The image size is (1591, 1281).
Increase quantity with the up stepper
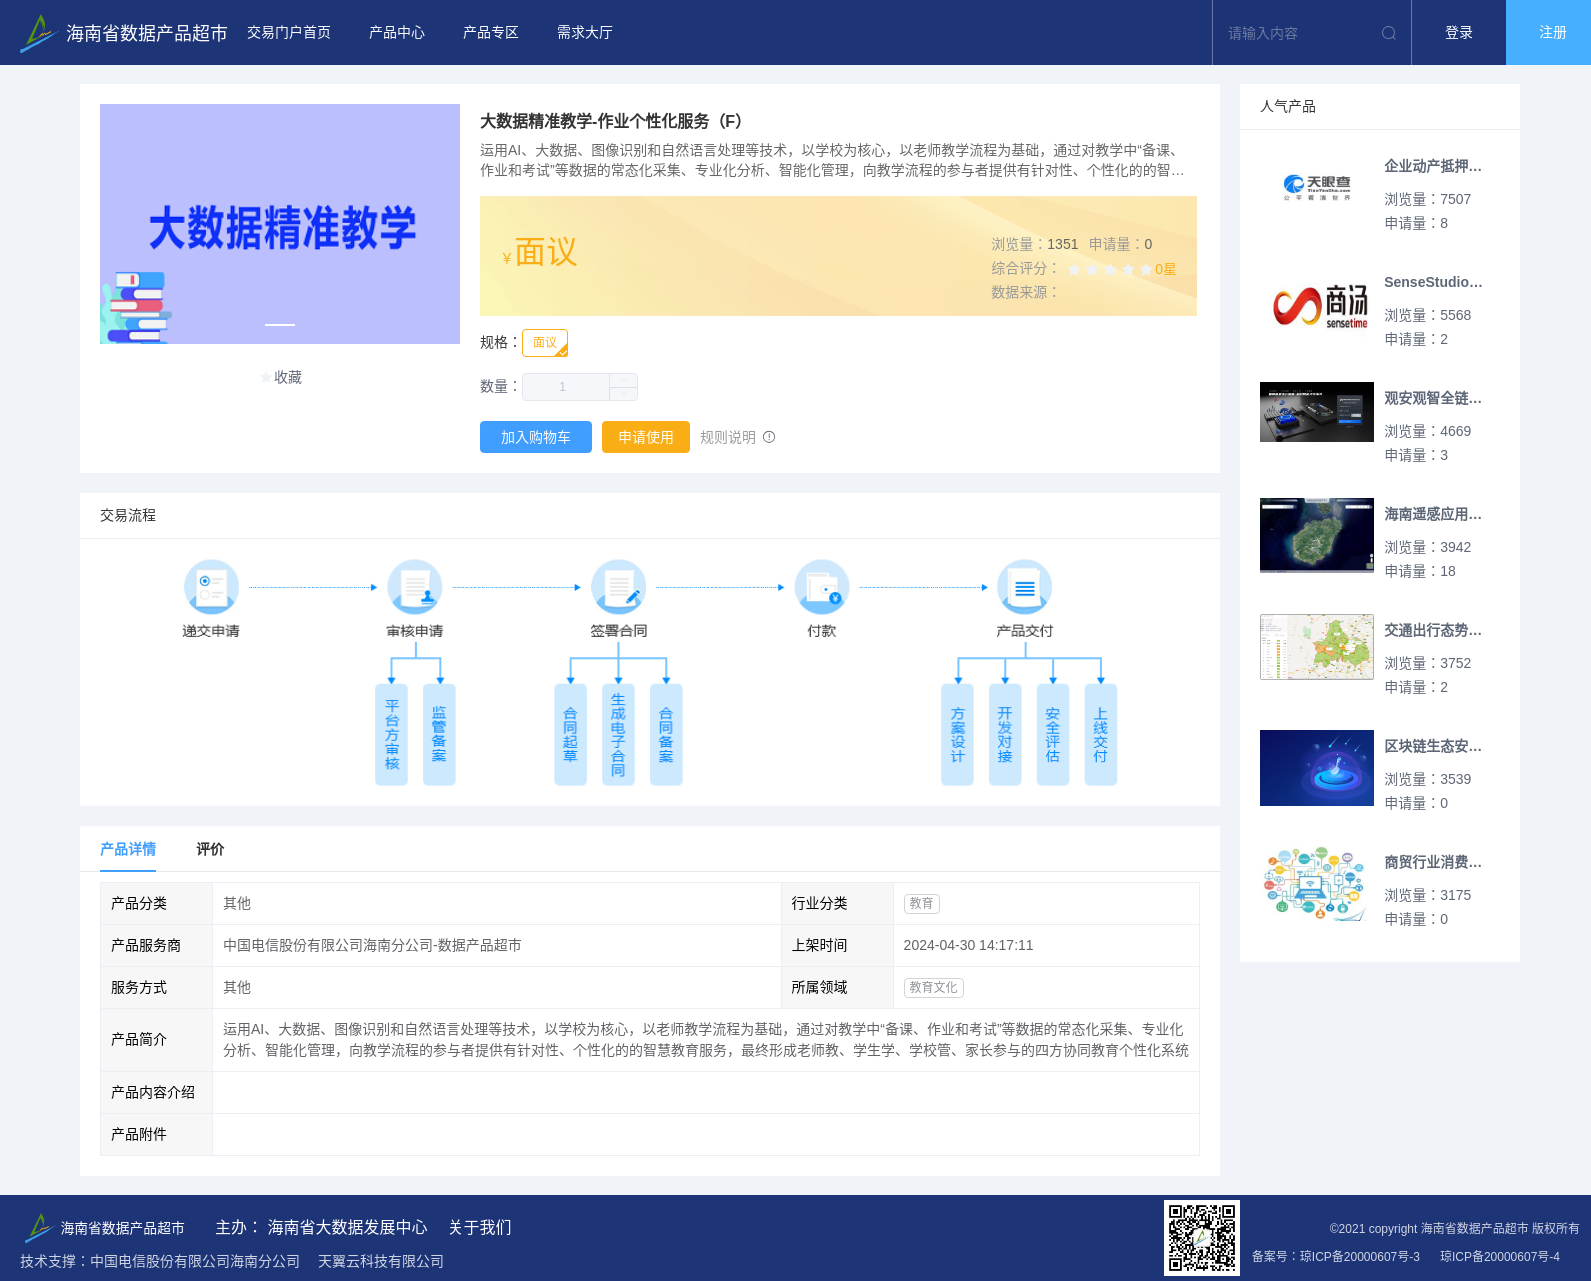(623, 380)
